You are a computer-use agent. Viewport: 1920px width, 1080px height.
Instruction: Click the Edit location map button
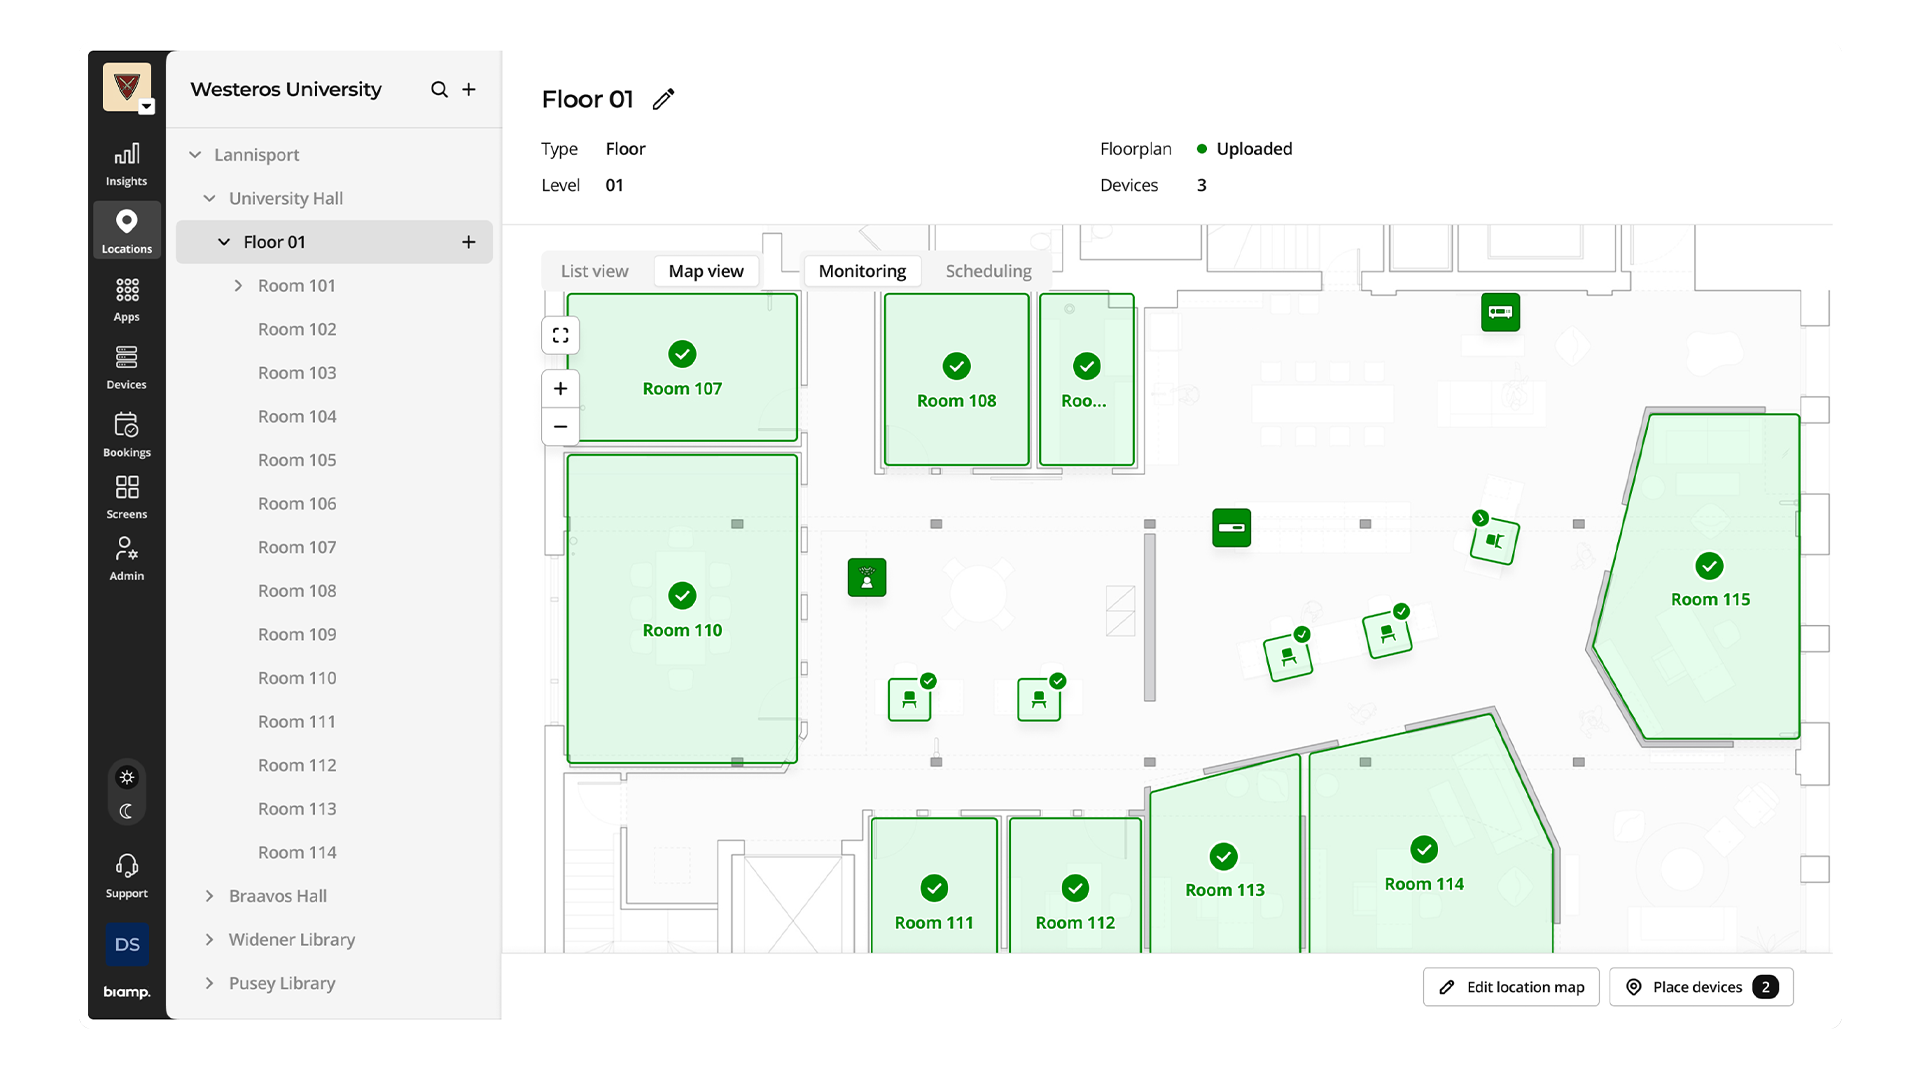[1511, 987]
